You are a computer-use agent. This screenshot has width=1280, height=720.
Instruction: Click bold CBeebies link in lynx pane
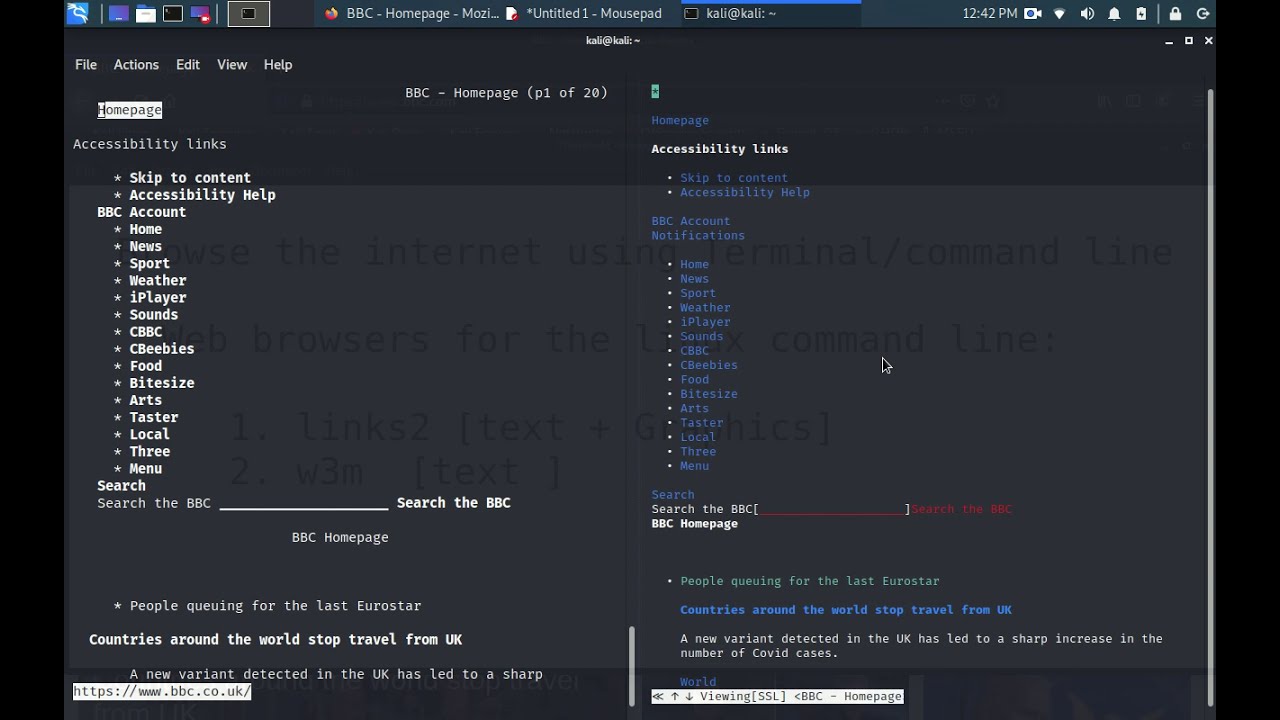[161, 349]
